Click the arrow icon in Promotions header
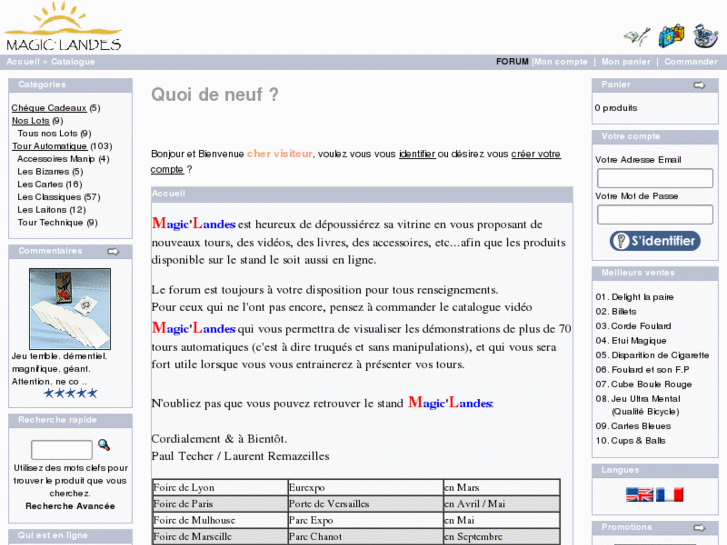 699,528
